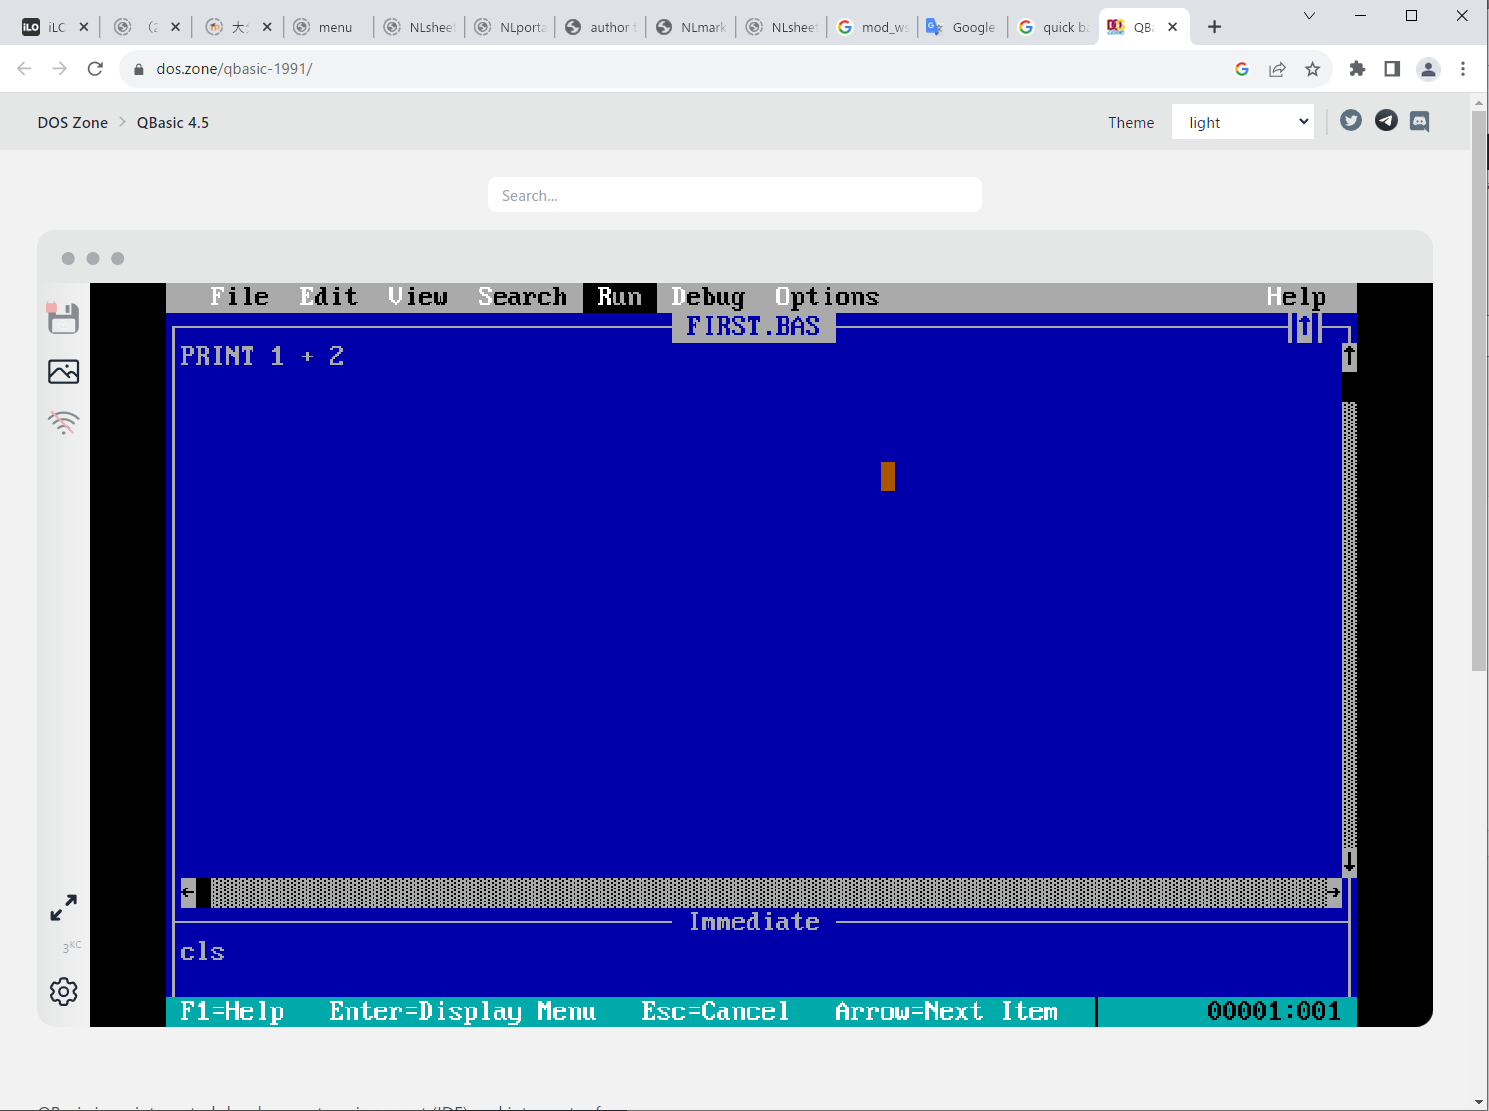This screenshot has height=1111, width=1489.
Task: Open a new browser tab
Action: (1214, 27)
